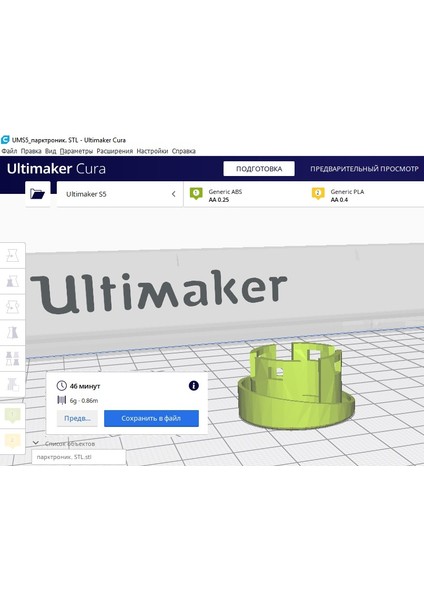The width and height of the screenshot is (424, 600).
Task: Open the Правка menu
Action: tap(31, 151)
